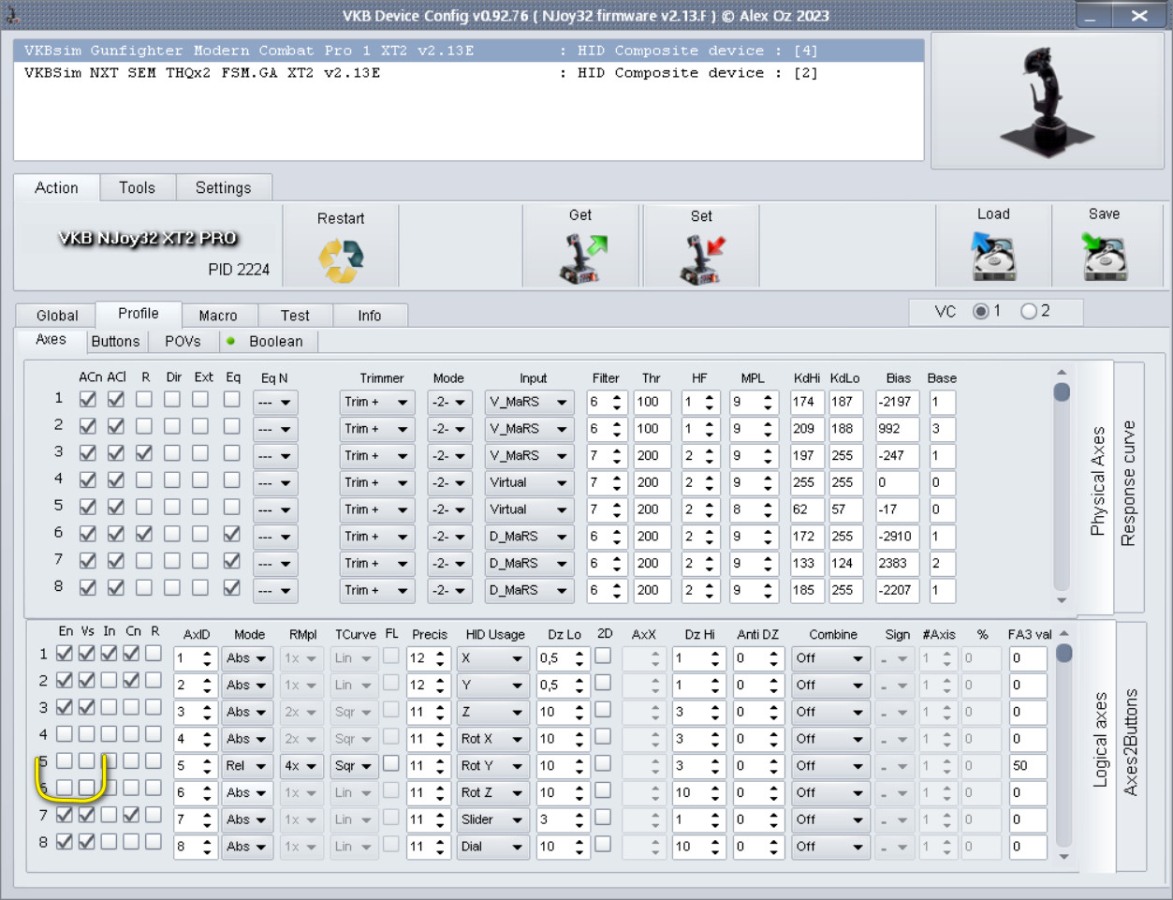Click the joystick device preview image
The width and height of the screenshot is (1173, 900).
[1045, 100]
